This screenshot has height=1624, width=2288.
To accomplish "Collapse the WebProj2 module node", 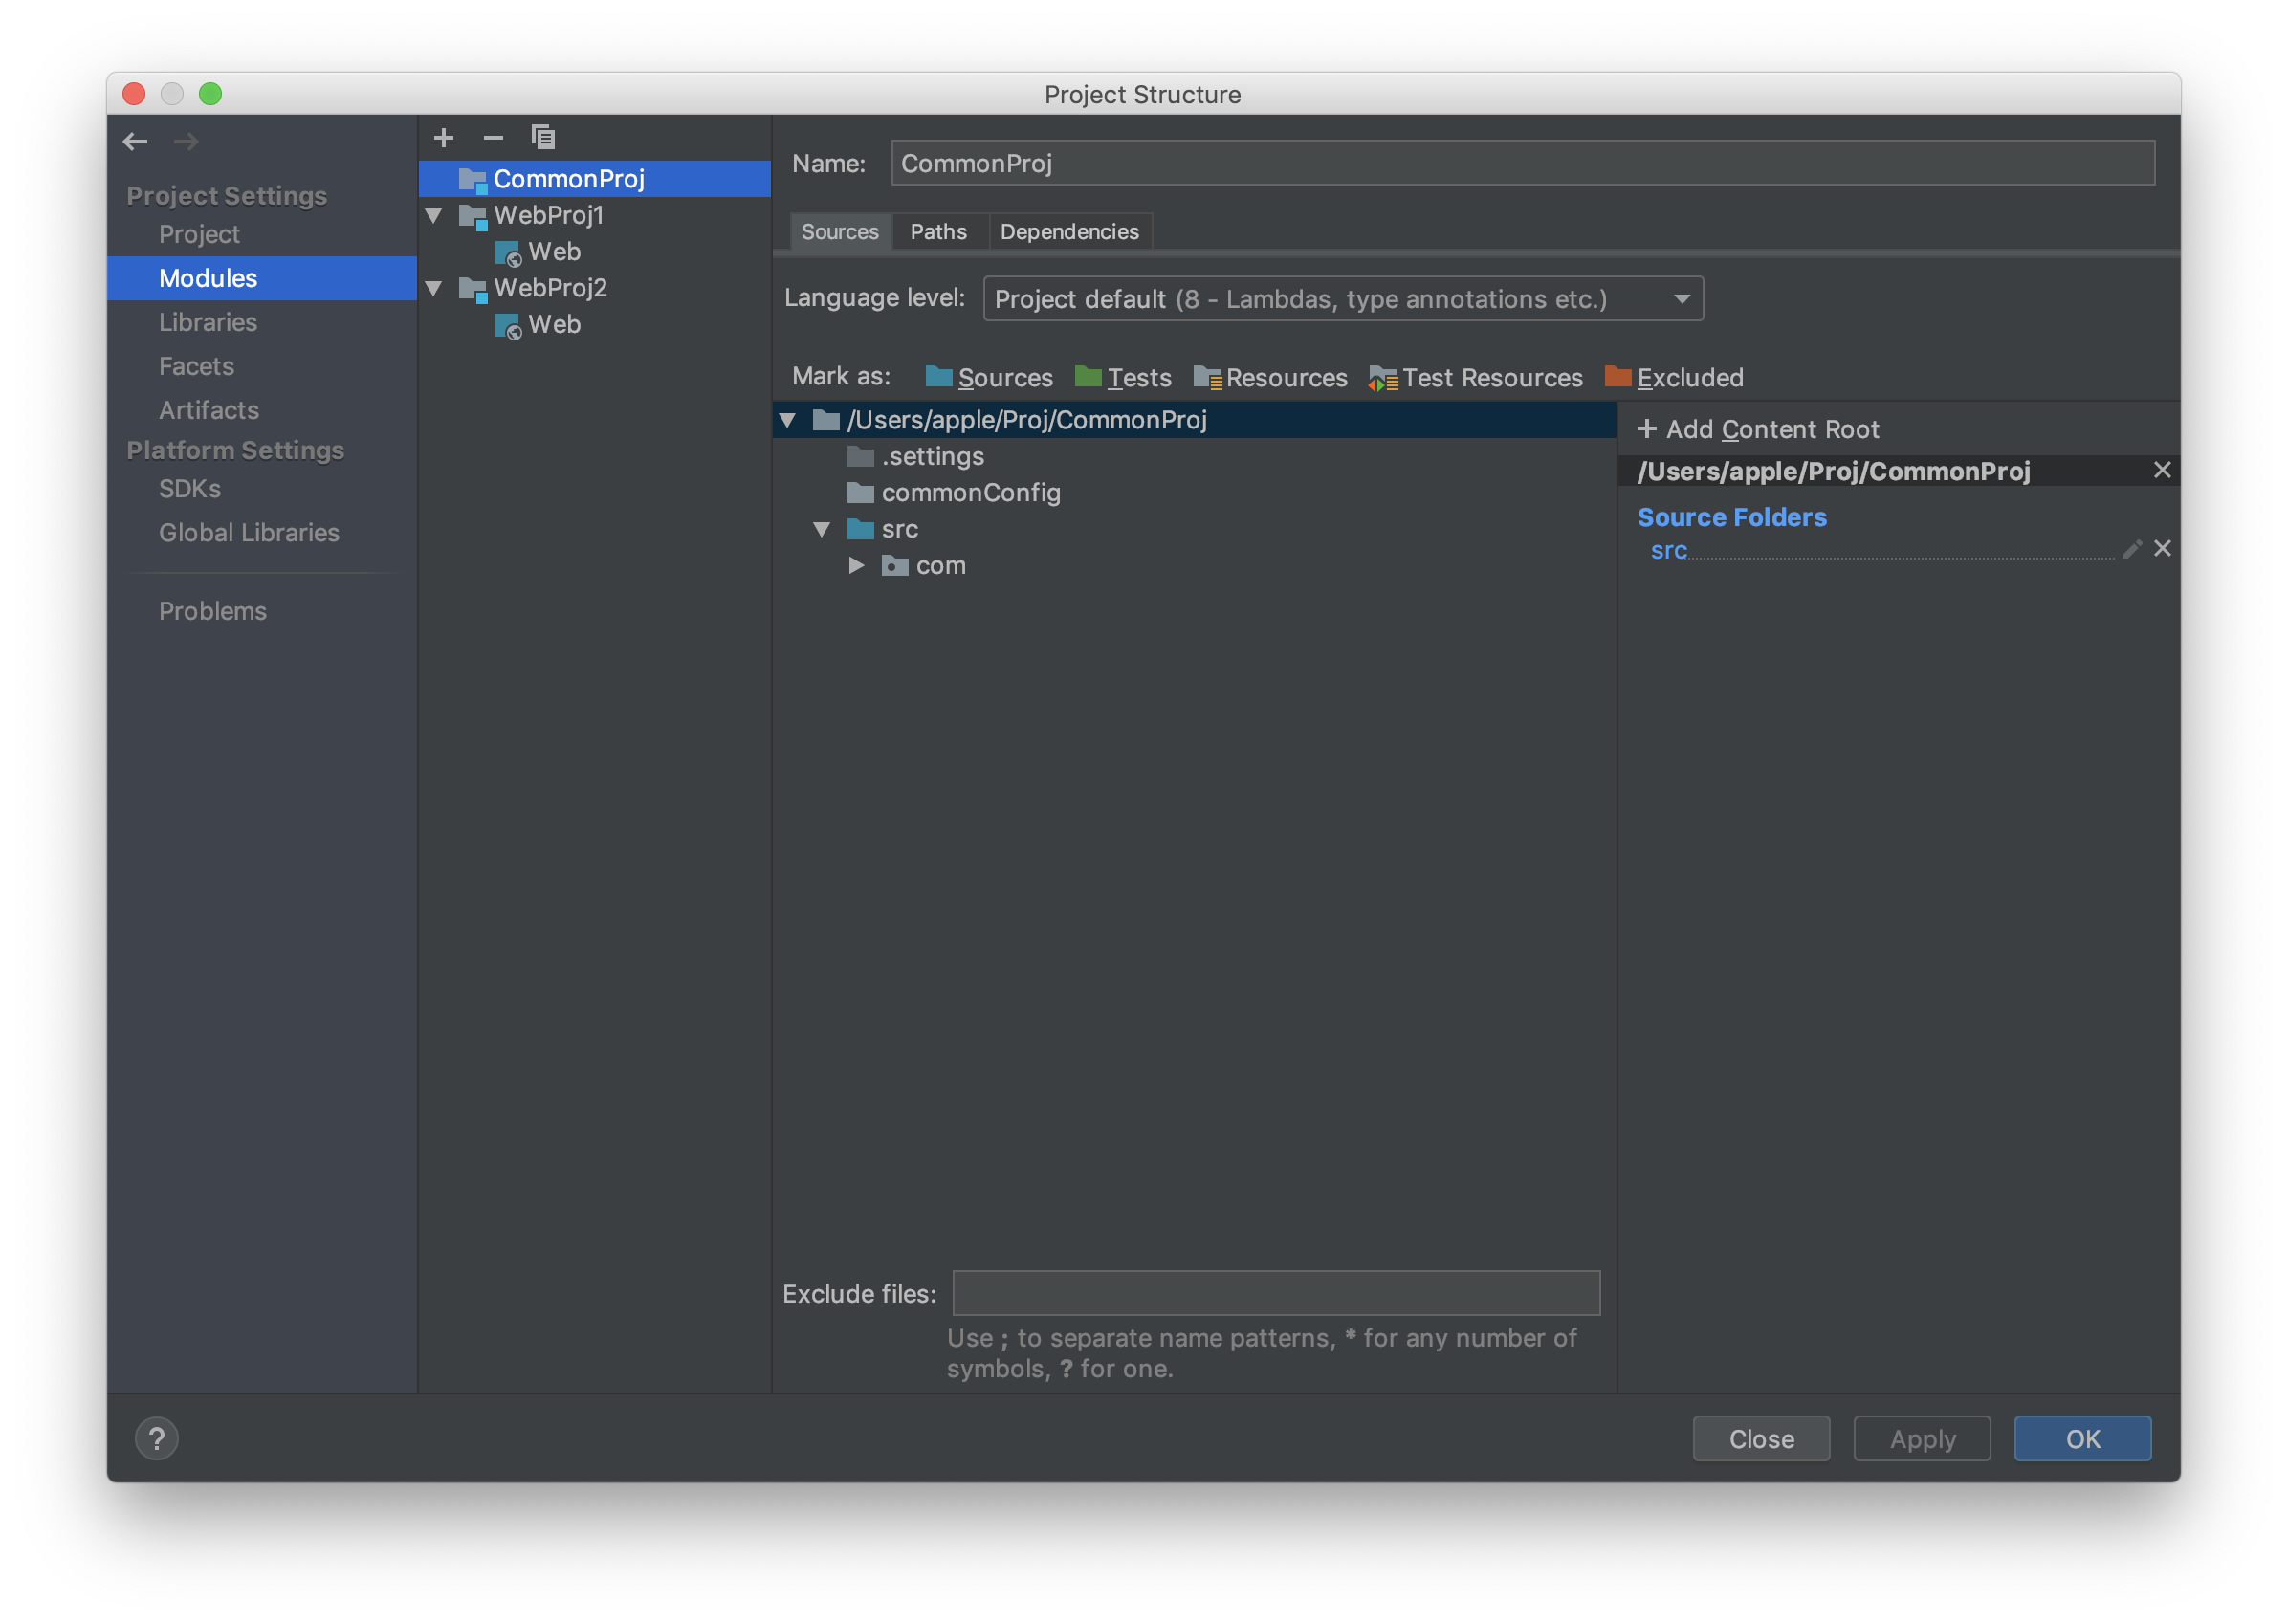I will click(x=434, y=288).
